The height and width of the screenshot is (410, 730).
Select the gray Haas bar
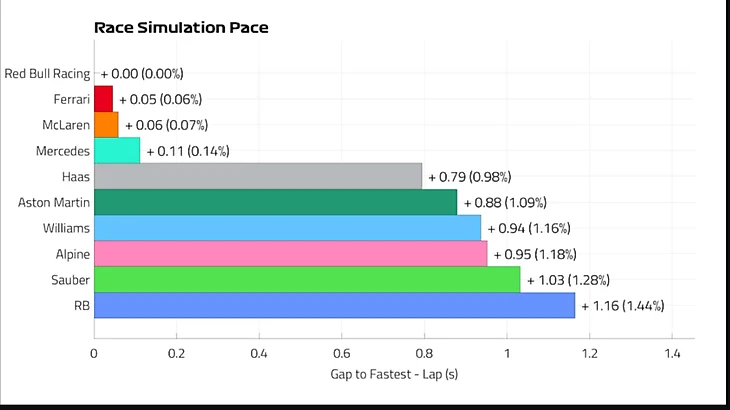[x=258, y=177]
